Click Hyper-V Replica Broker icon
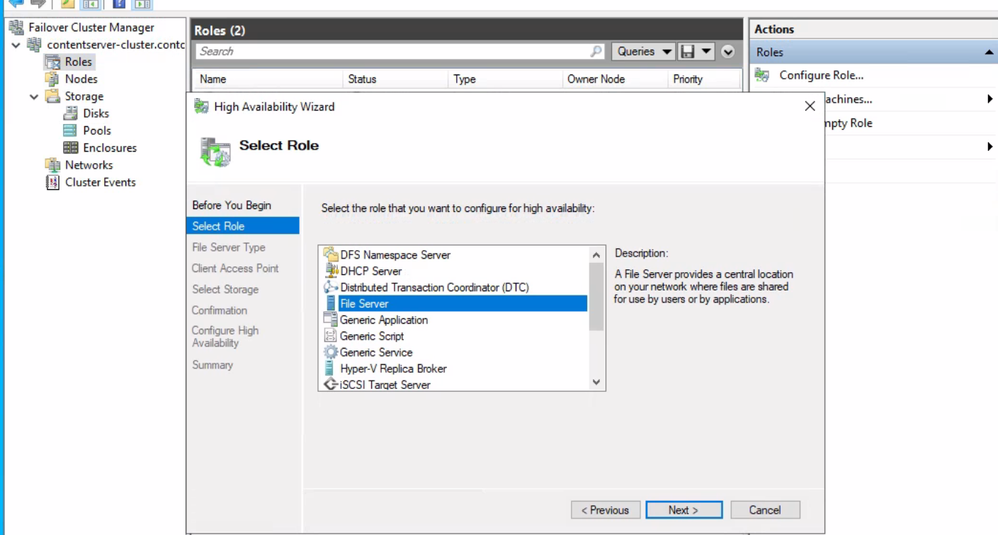Screen dimensions: 998x535 click(330, 368)
